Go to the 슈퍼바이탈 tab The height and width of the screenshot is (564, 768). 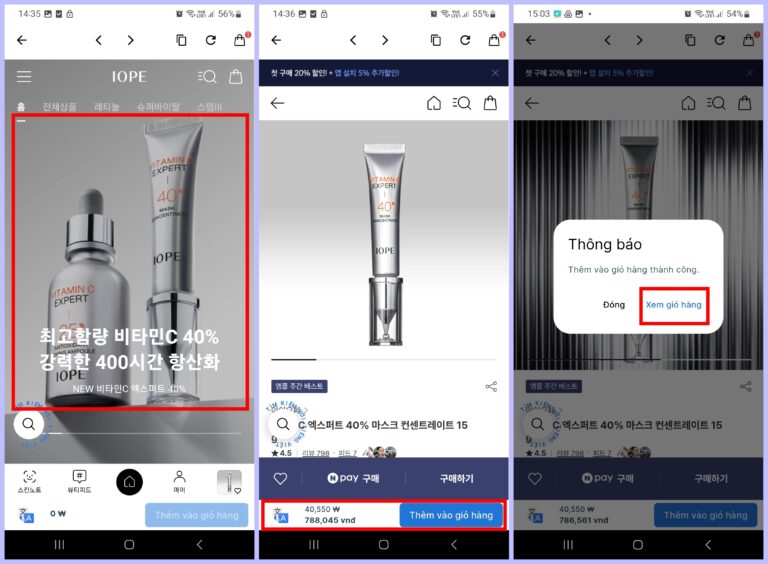pos(158,107)
